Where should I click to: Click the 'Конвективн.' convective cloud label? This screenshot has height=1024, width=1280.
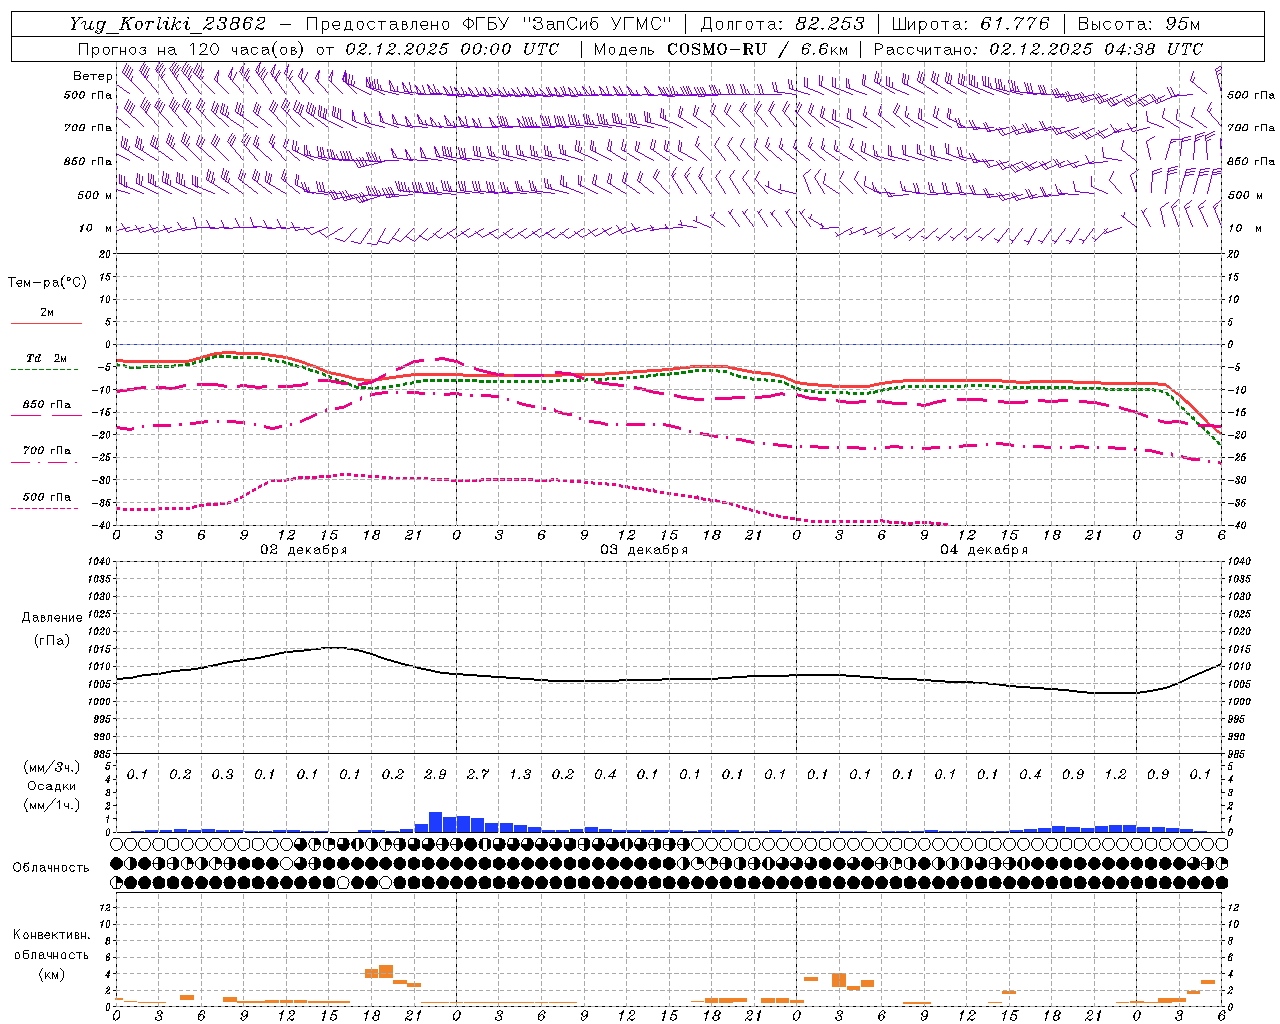51,935
